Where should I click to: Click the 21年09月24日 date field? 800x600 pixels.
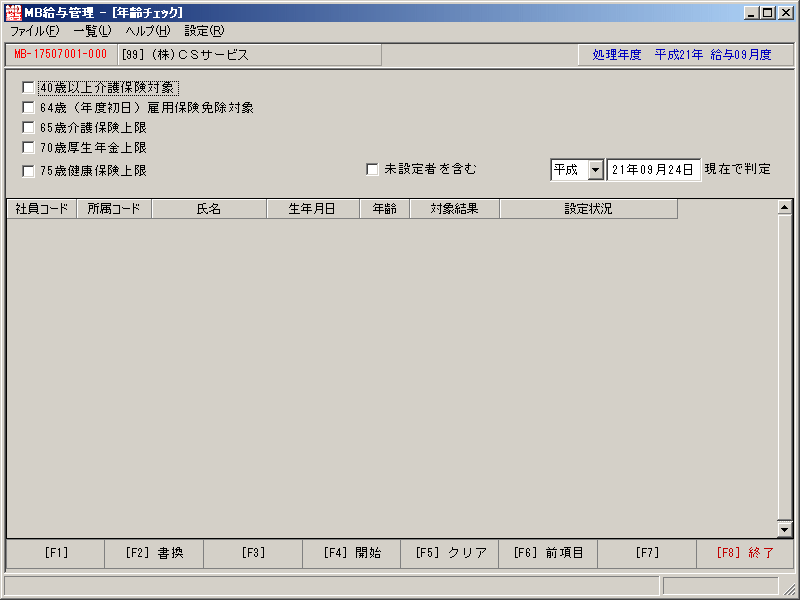coord(653,170)
